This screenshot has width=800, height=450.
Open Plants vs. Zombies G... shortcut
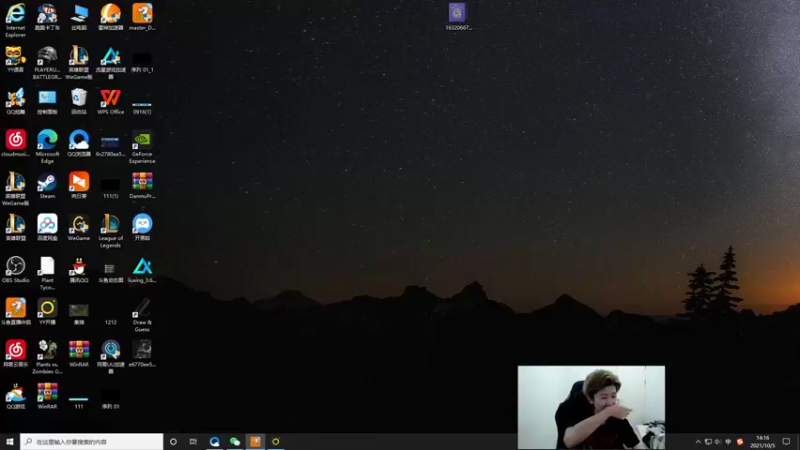tap(47, 357)
